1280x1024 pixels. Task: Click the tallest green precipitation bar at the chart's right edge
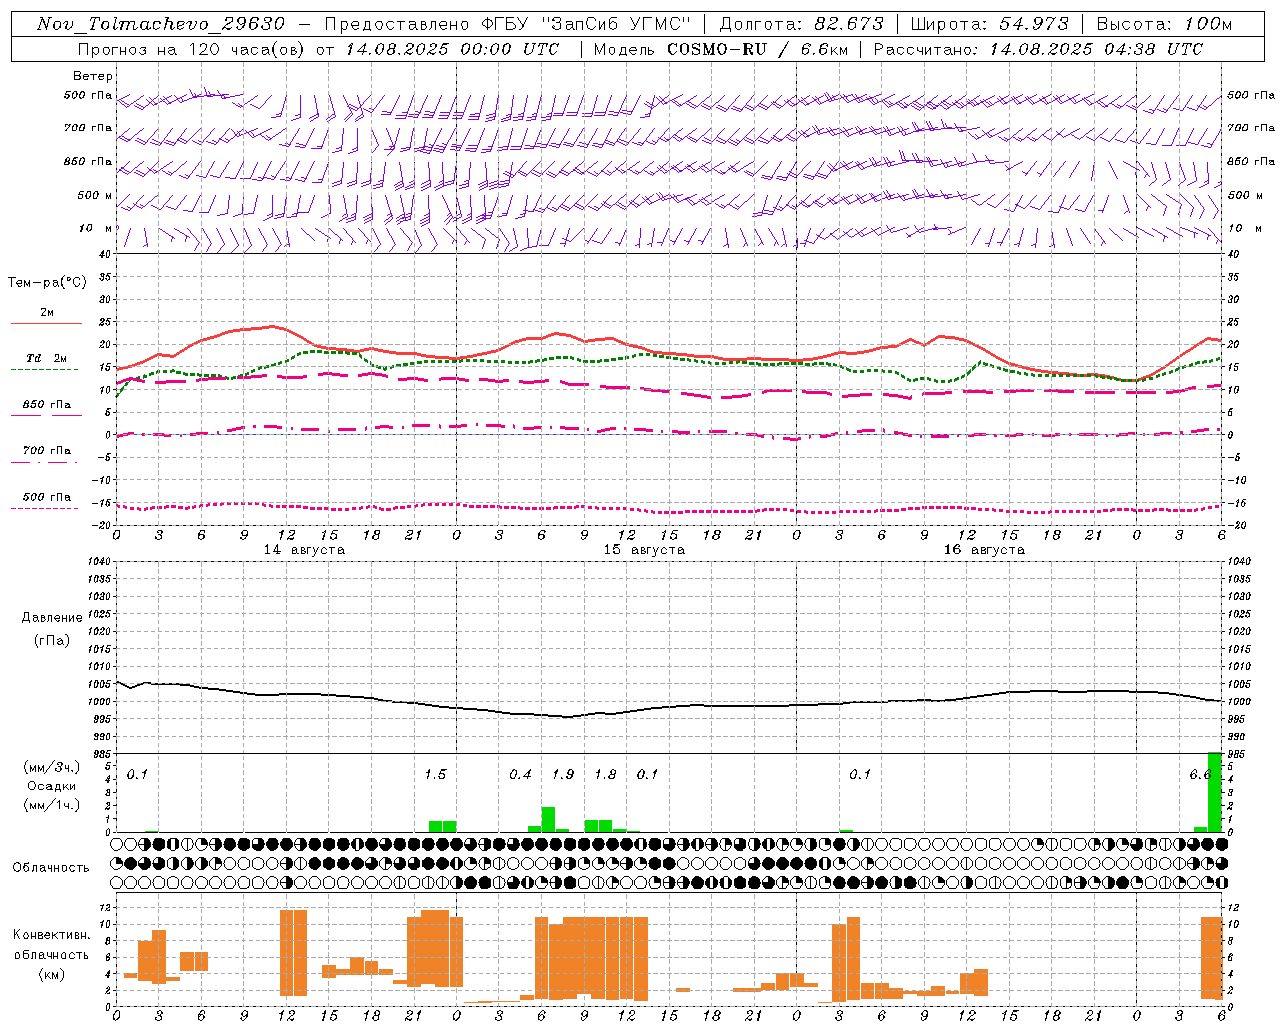click(x=1215, y=792)
